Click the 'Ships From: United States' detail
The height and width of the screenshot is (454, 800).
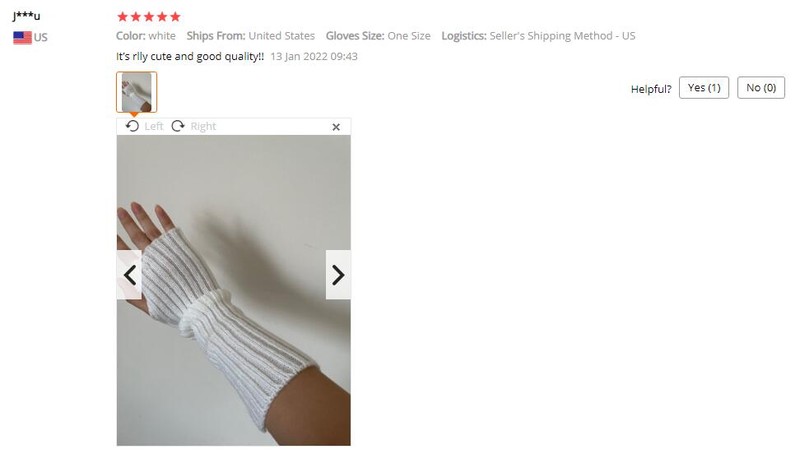(251, 36)
